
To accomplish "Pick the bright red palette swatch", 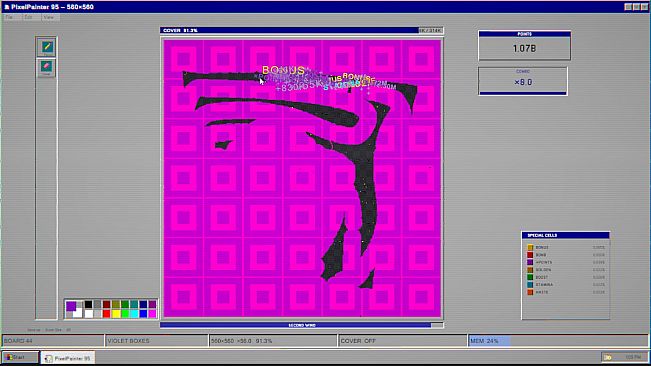I will 107,314.
